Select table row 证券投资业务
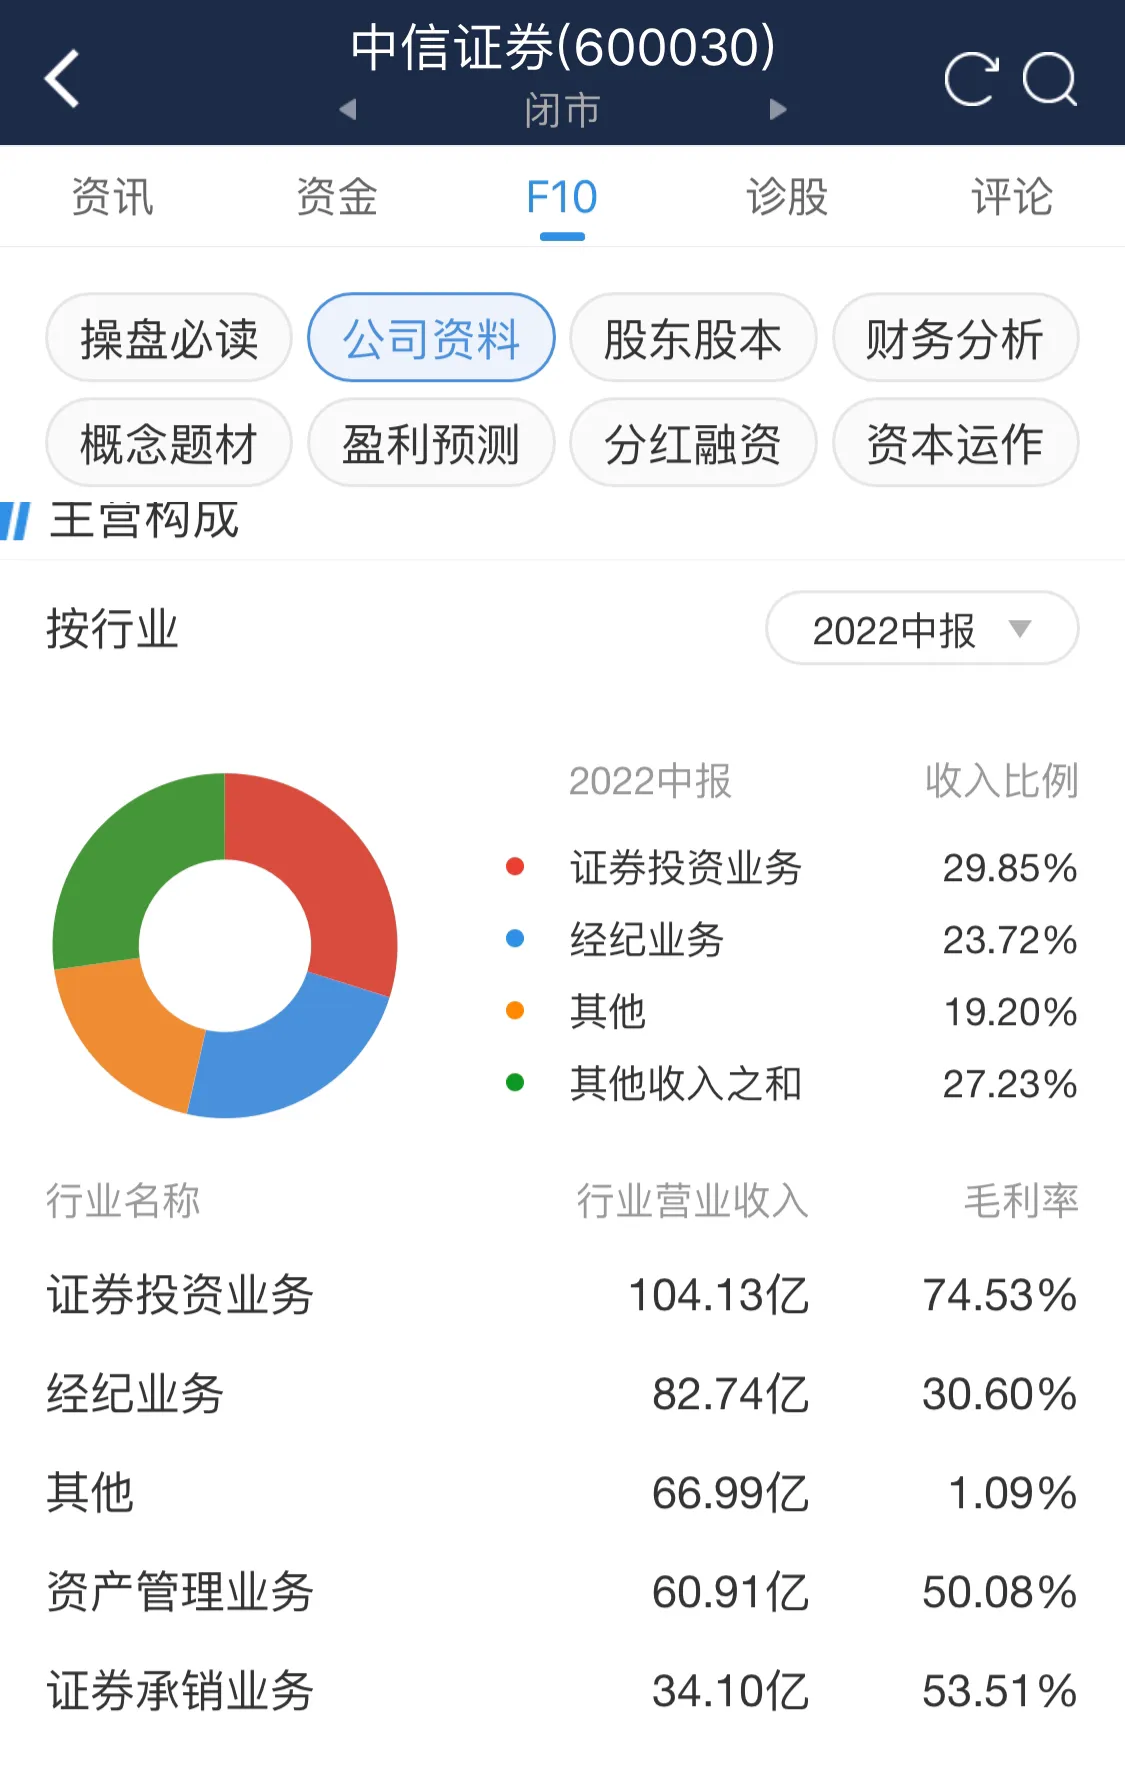The image size is (1125, 1773). (562, 1294)
